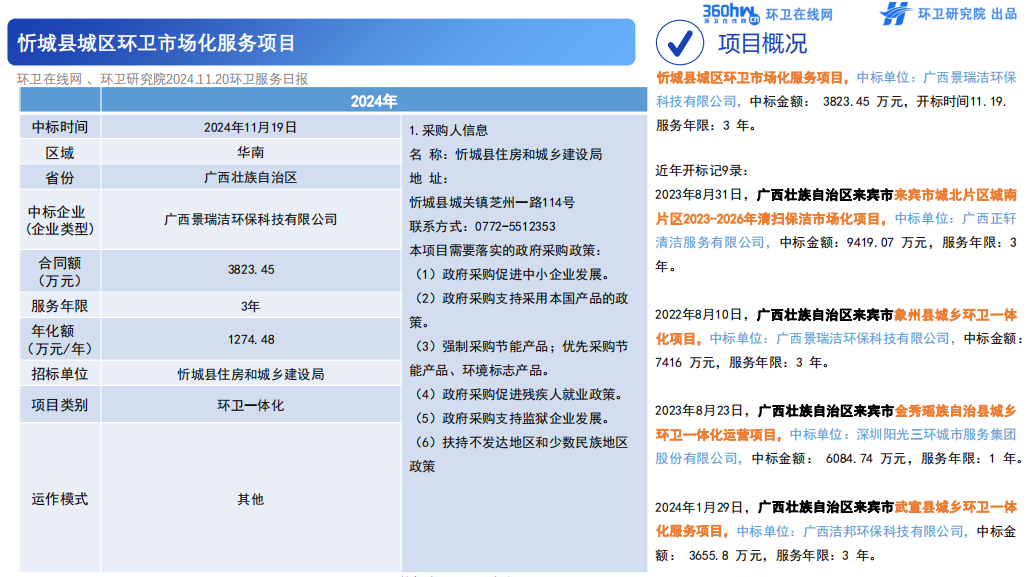1031x577 pixels.
Task: Click the 华南 value cell
Action: coord(251,152)
